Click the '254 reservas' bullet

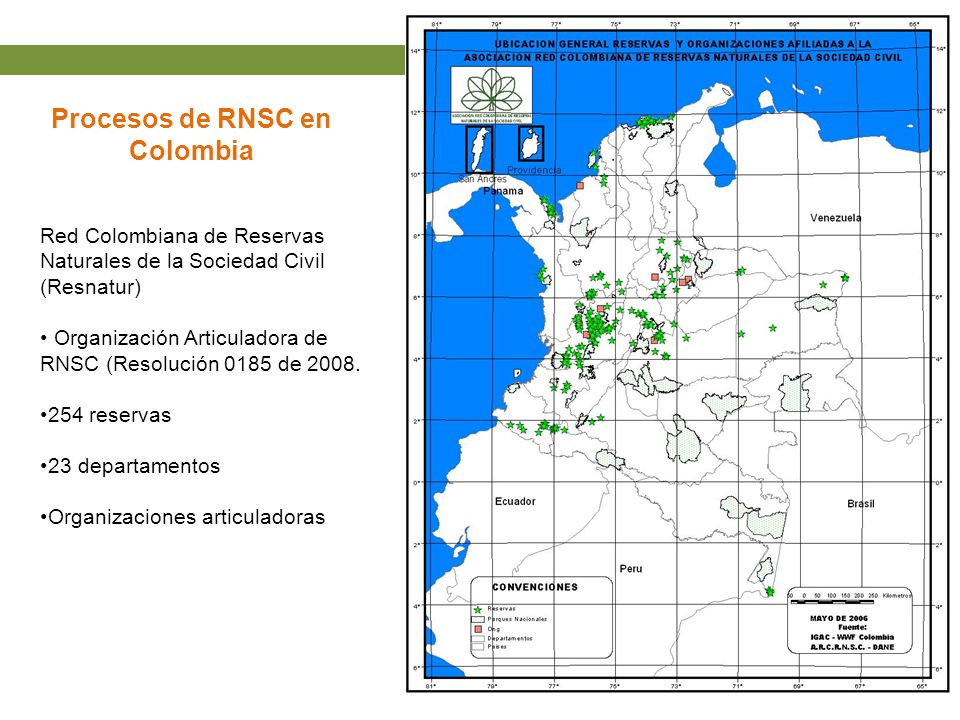106,415
